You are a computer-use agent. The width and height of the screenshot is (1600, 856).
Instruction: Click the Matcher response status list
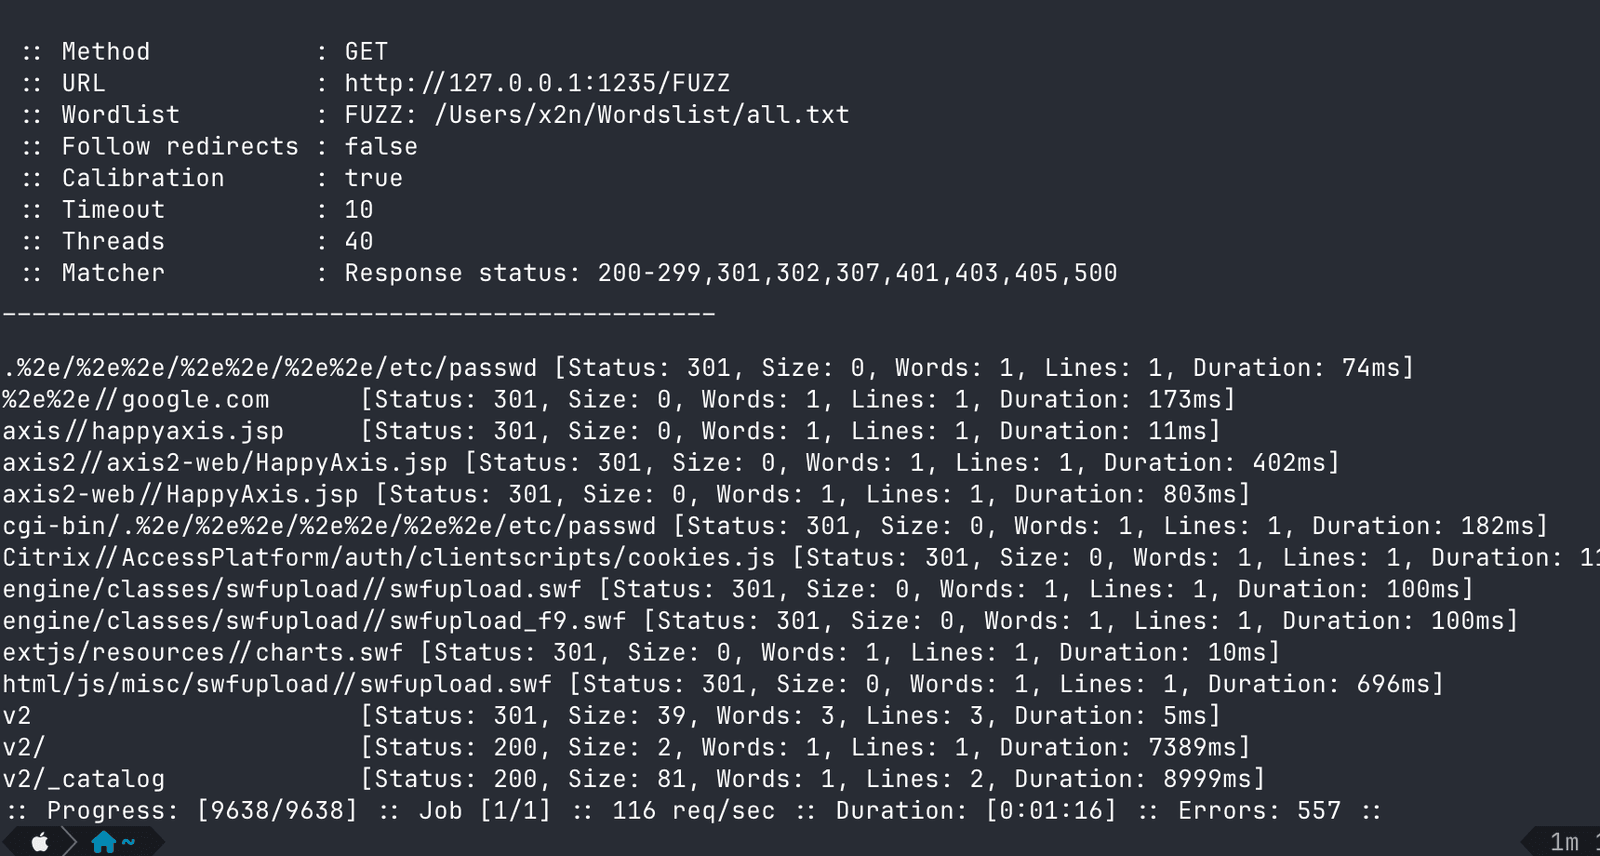pos(731,273)
